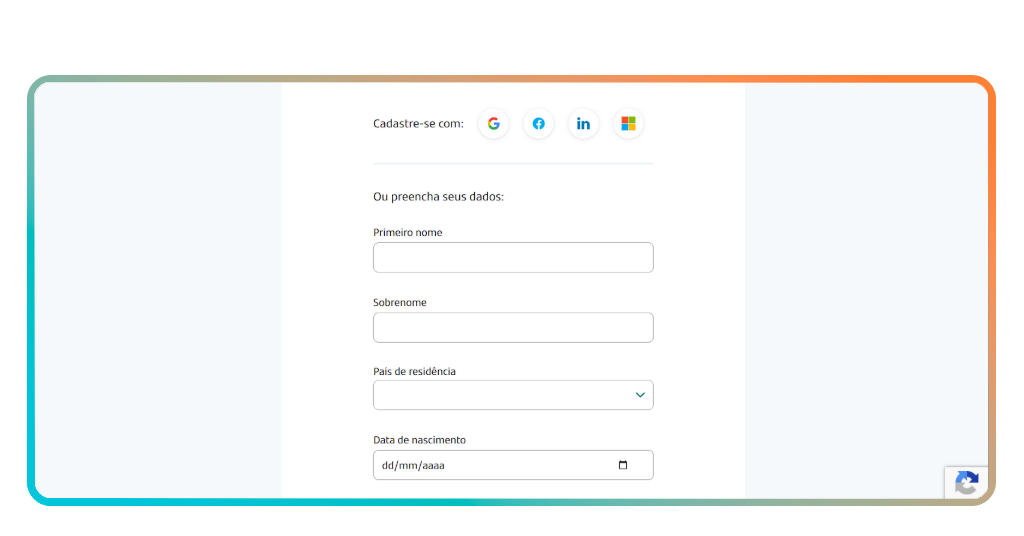Focus the Primeiro nome input field
This screenshot has height=536, width=1024.
pyautogui.click(x=513, y=257)
